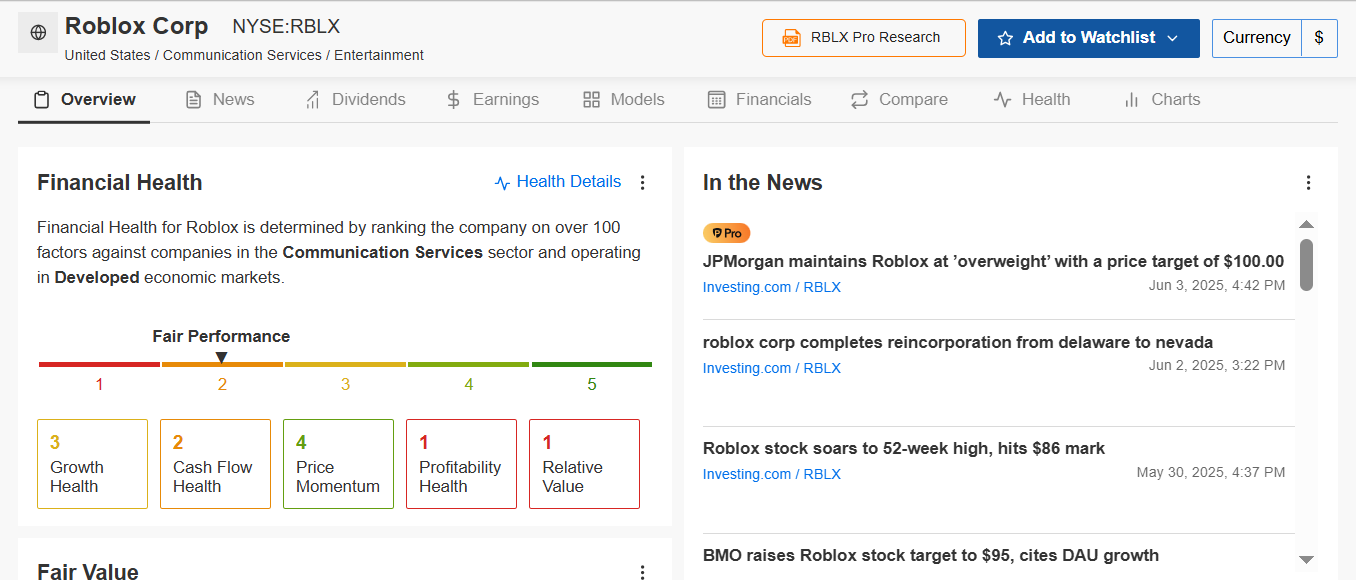Click news list scroll-up arrow
This screenshot has width=1356, height=580.
coord(1306,224)
